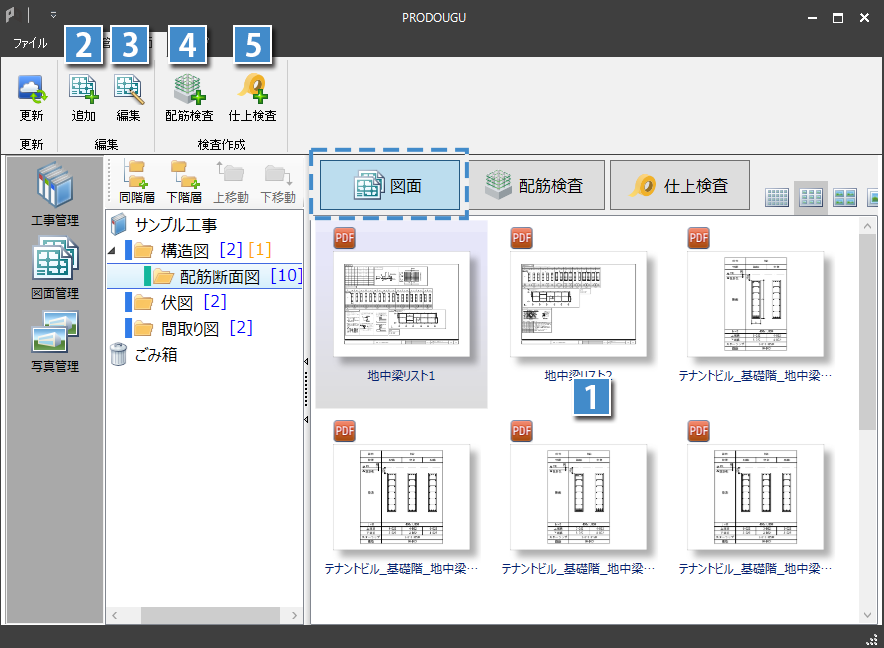884x648 pixels.
Task: Create a 配筋検査 from the ribbon
Action: [x=189, y=90]
